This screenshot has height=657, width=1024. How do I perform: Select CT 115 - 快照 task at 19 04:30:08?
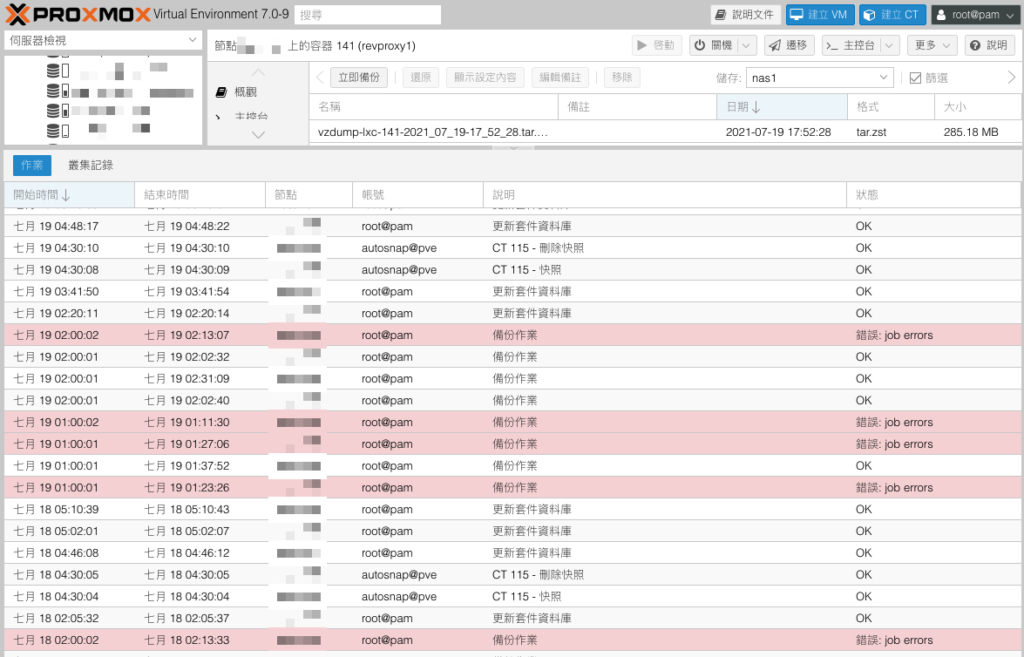tap(512, 270)
